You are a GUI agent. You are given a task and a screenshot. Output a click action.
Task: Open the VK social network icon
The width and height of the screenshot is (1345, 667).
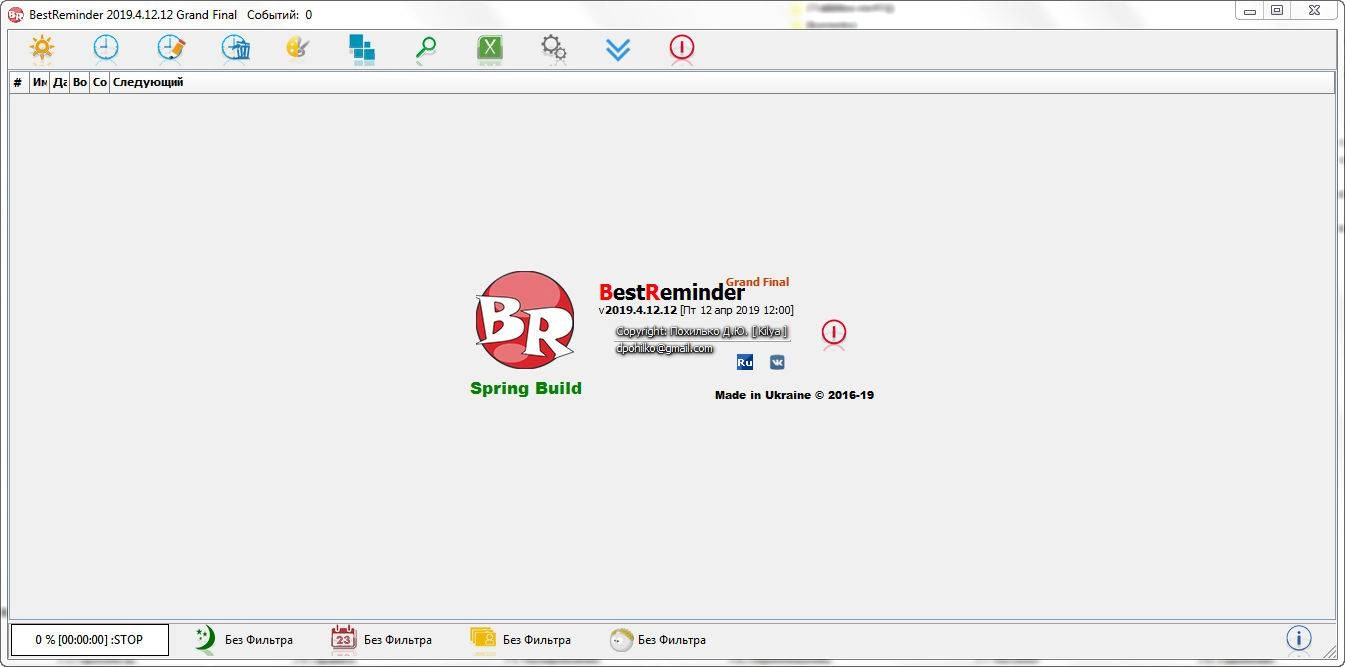tap(777, 362)
